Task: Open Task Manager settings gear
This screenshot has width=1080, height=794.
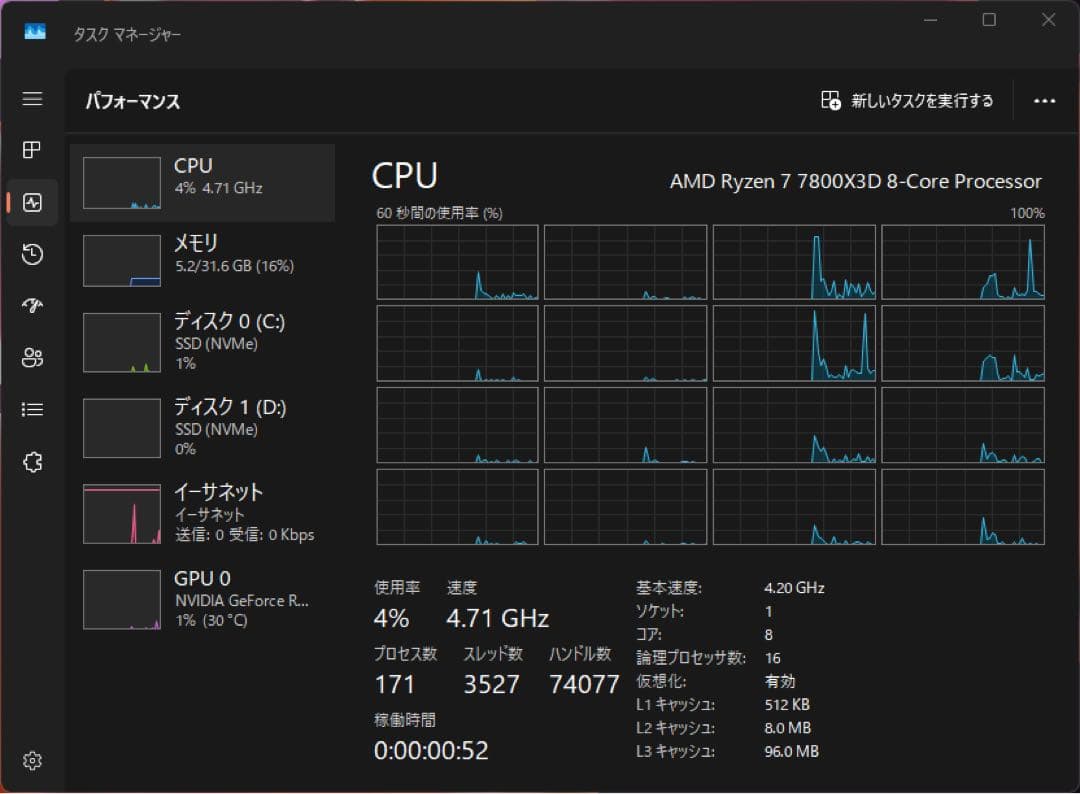Action: (33, 761)
